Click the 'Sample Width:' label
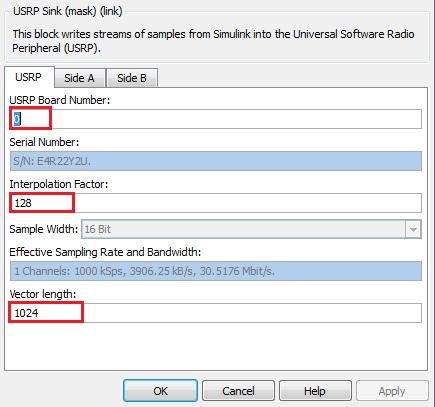Viewport: 435px width, 407px height. 44,229
